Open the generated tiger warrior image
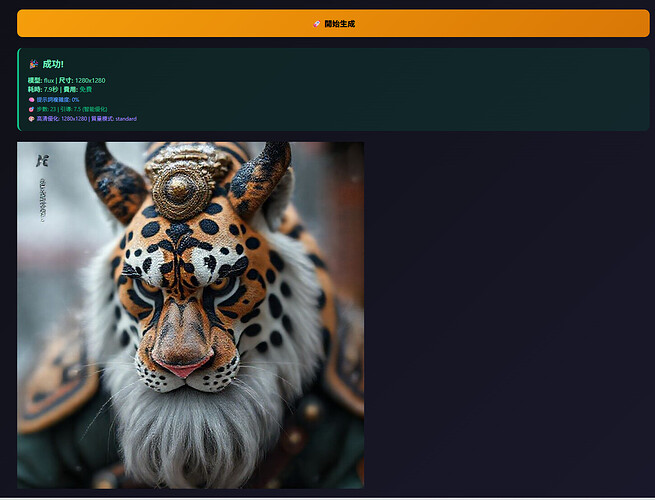The height and width of the screenshot is (500, 655). (190, 315)
